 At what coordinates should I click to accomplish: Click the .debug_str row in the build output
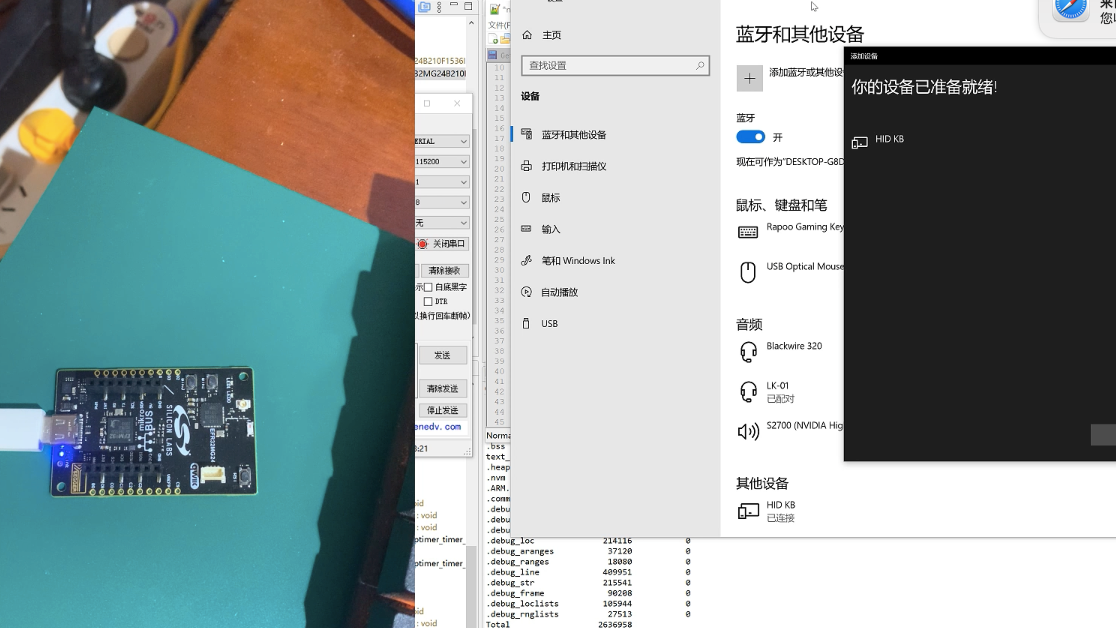click(588, 582)
